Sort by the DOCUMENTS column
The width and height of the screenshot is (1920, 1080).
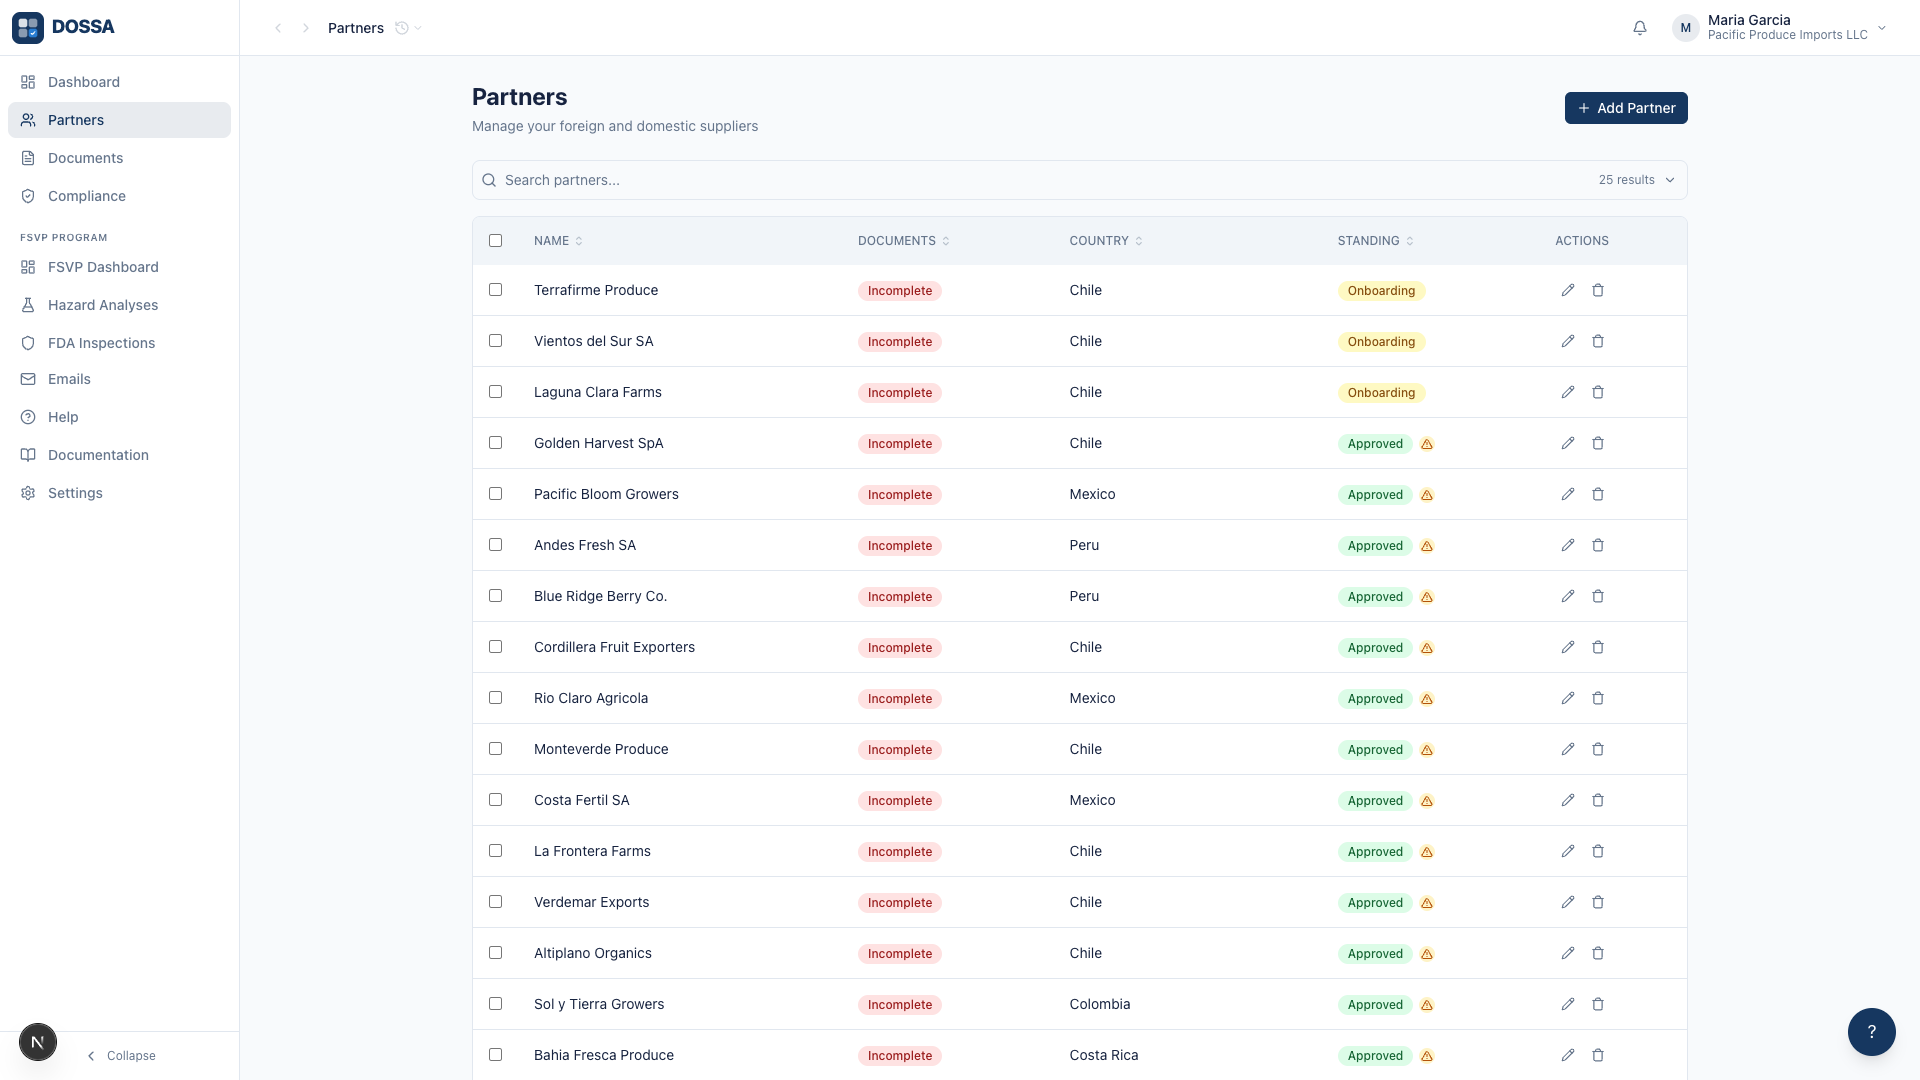pyautogui.click(x=904, y=241)
